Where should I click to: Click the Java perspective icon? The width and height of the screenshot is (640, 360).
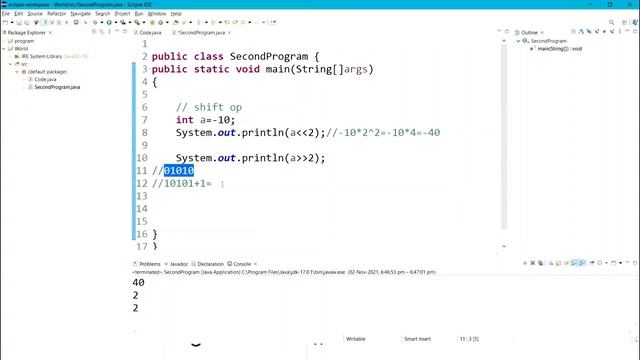tap(635, 22)
